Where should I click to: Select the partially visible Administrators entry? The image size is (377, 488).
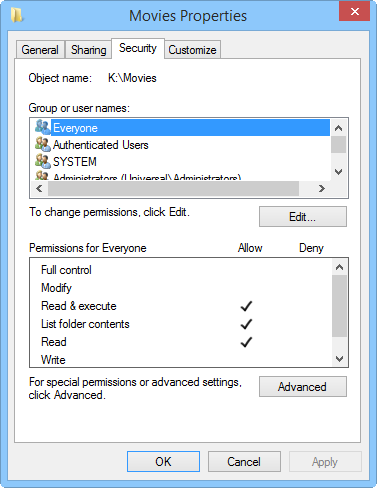click(147, 177)
